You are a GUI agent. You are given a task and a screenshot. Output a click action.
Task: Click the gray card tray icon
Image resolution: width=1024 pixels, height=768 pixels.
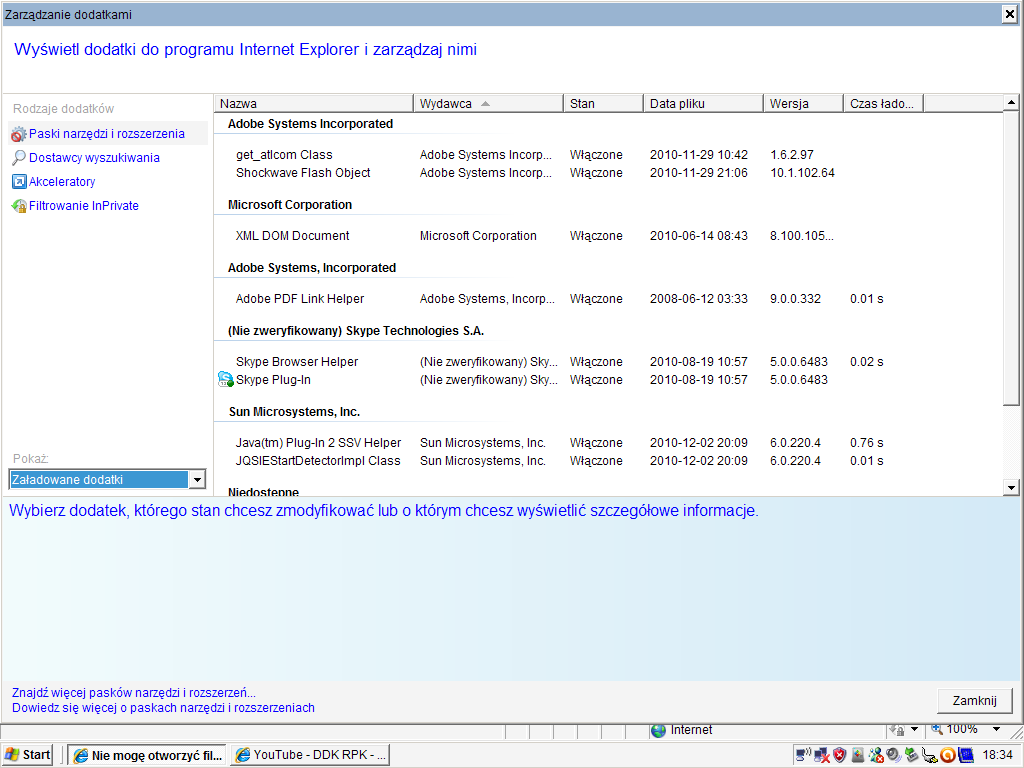857,755
